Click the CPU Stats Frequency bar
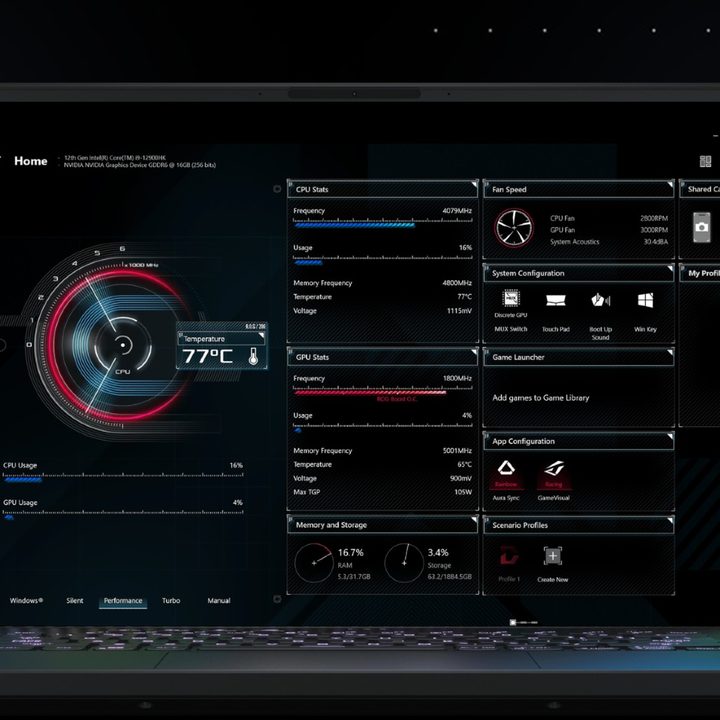The image size is (720, 720). coord(382,224)
